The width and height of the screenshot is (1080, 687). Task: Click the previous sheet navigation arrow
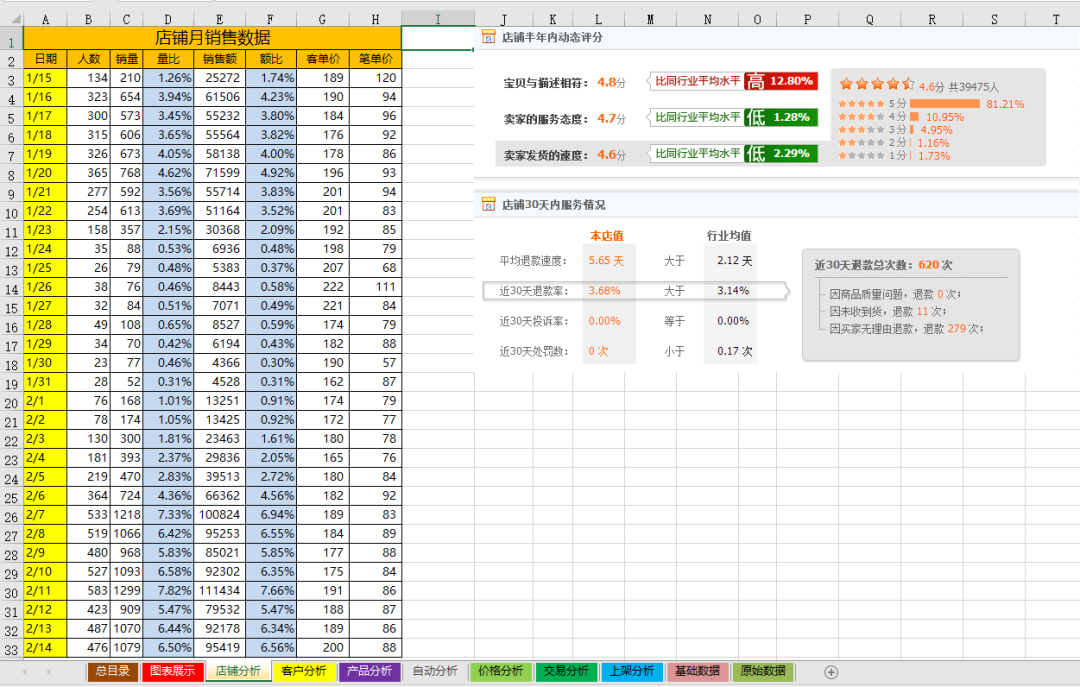pyautogui.click(x=25, y=672)
